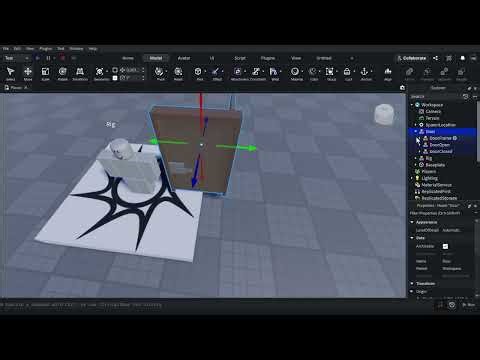The image size is (480, 360).
Task: Click the Effect tool icon
Action: point(216,71)
